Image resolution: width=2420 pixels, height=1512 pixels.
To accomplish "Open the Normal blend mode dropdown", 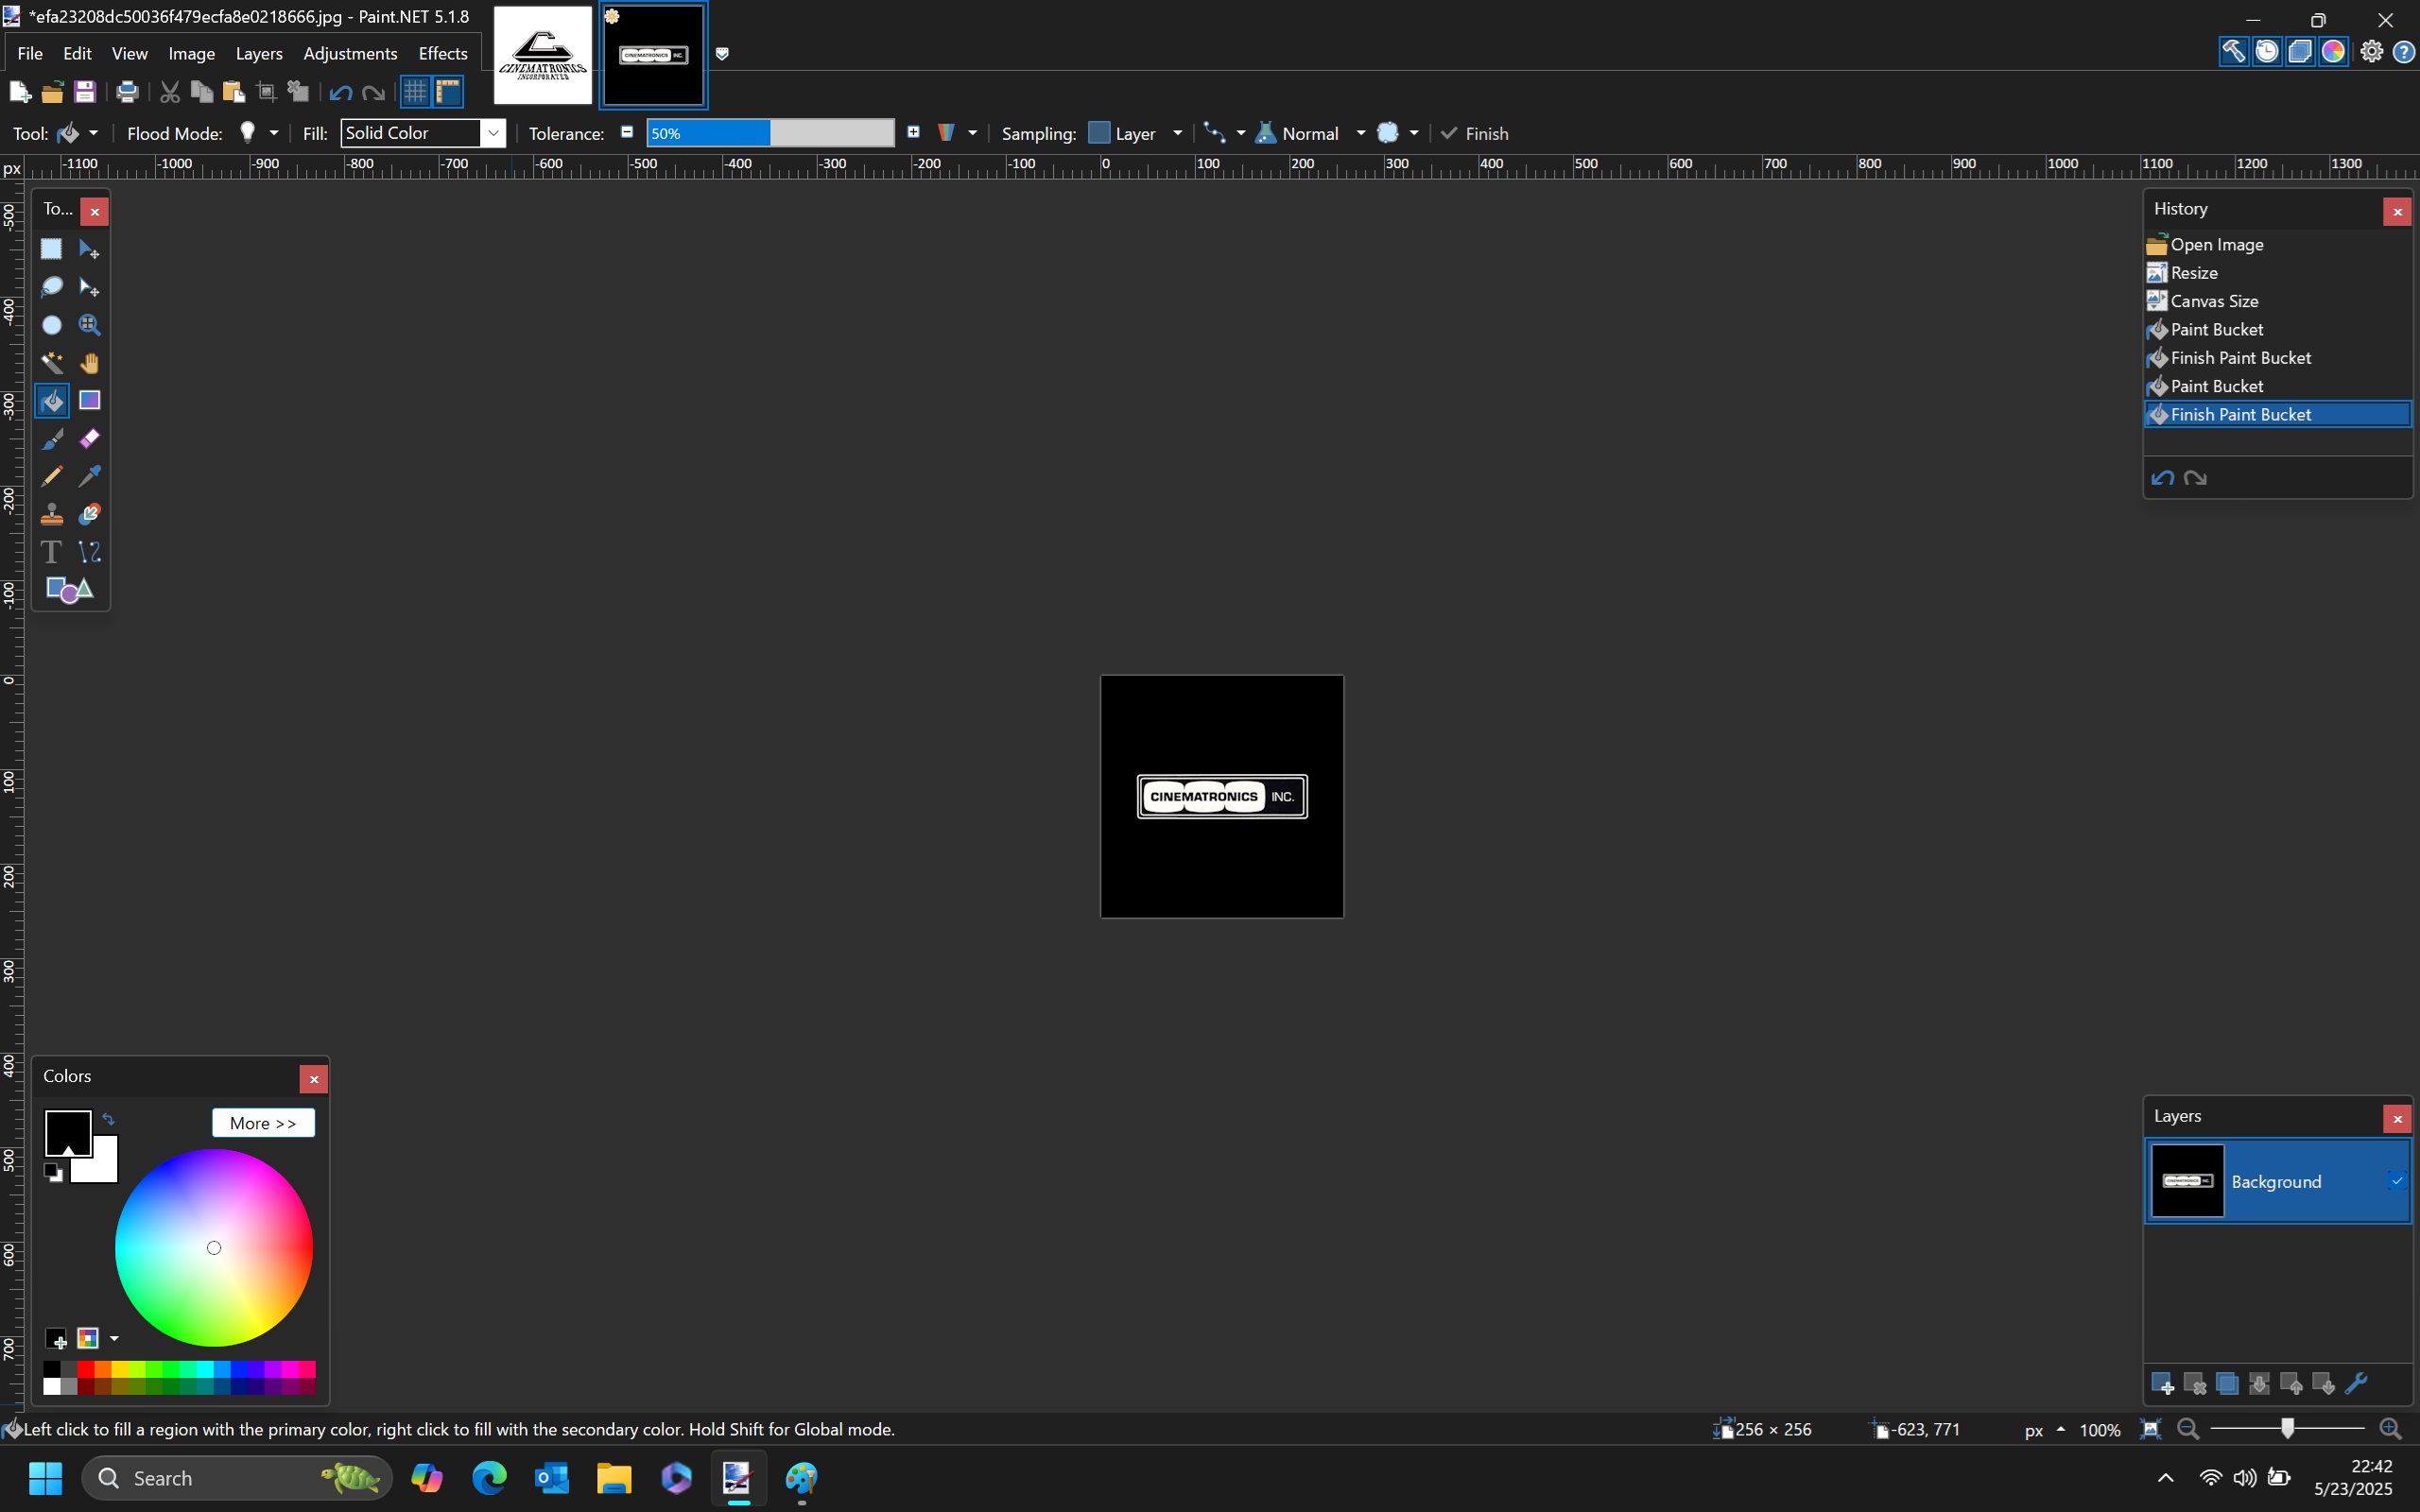I will [1359, 133].
